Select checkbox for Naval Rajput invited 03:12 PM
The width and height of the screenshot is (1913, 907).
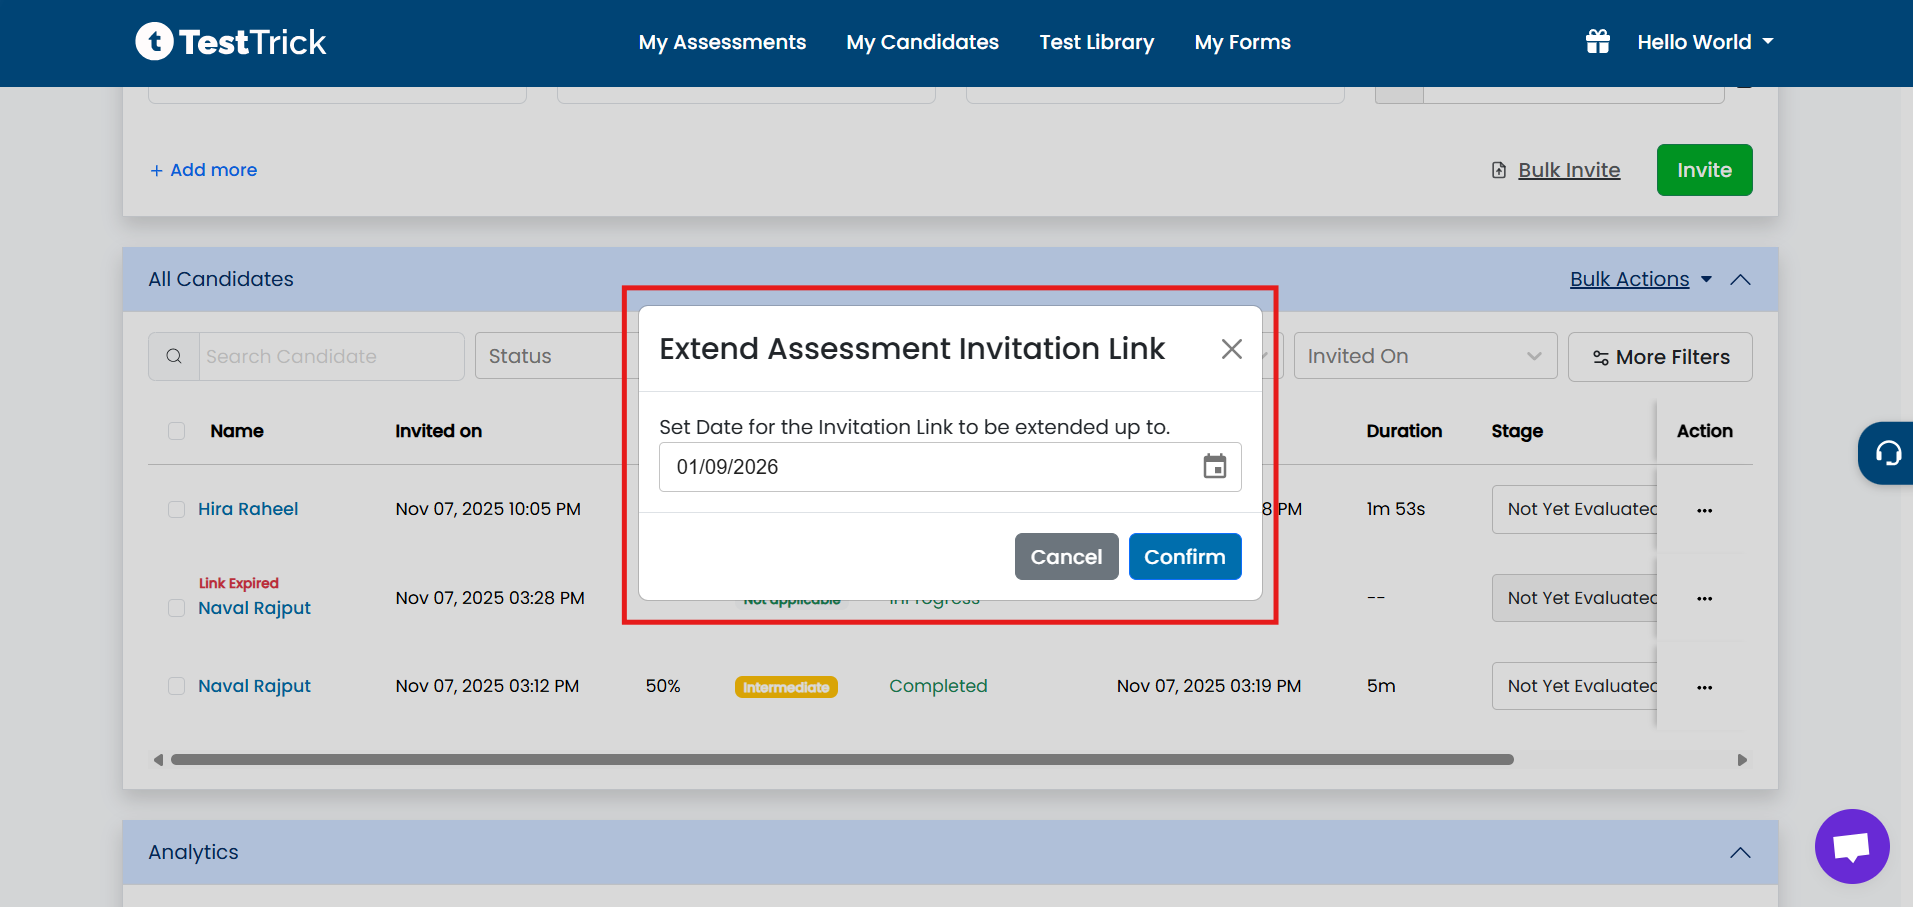pyautogui.click(x=177, y=686)
